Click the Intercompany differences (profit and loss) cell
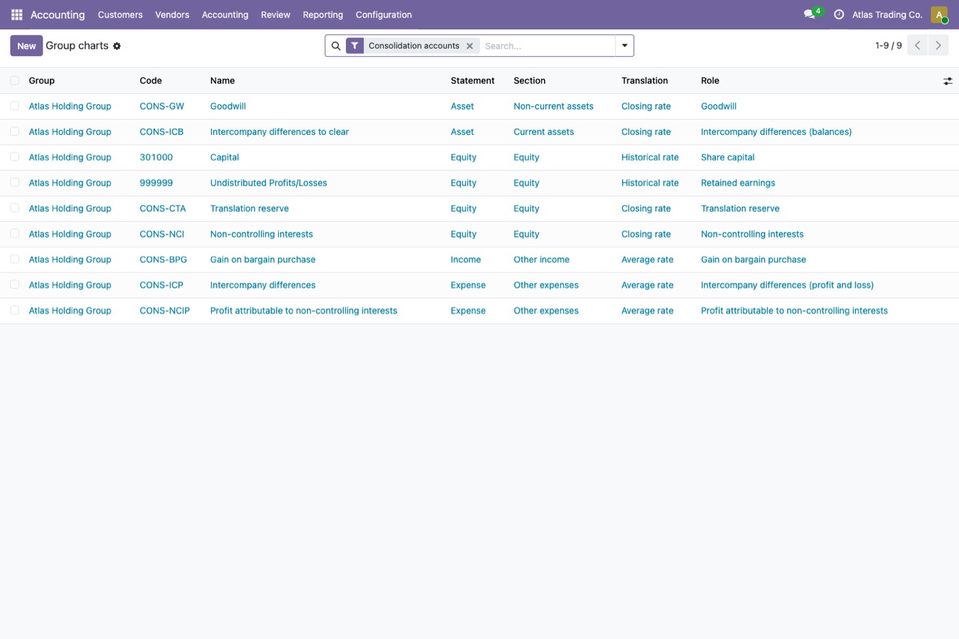Viewport: 959px width, 639px height. pyautogui.click(x=787, y=285)
